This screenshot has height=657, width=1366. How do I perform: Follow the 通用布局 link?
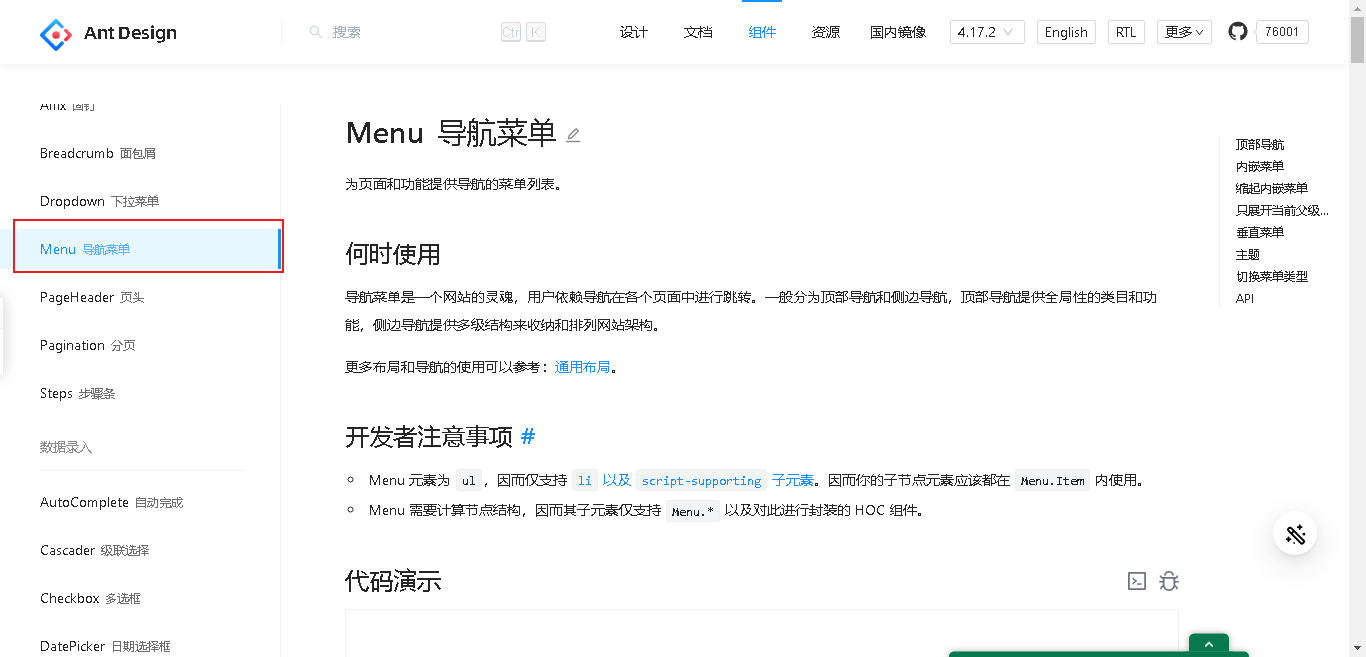pos(583,367)
